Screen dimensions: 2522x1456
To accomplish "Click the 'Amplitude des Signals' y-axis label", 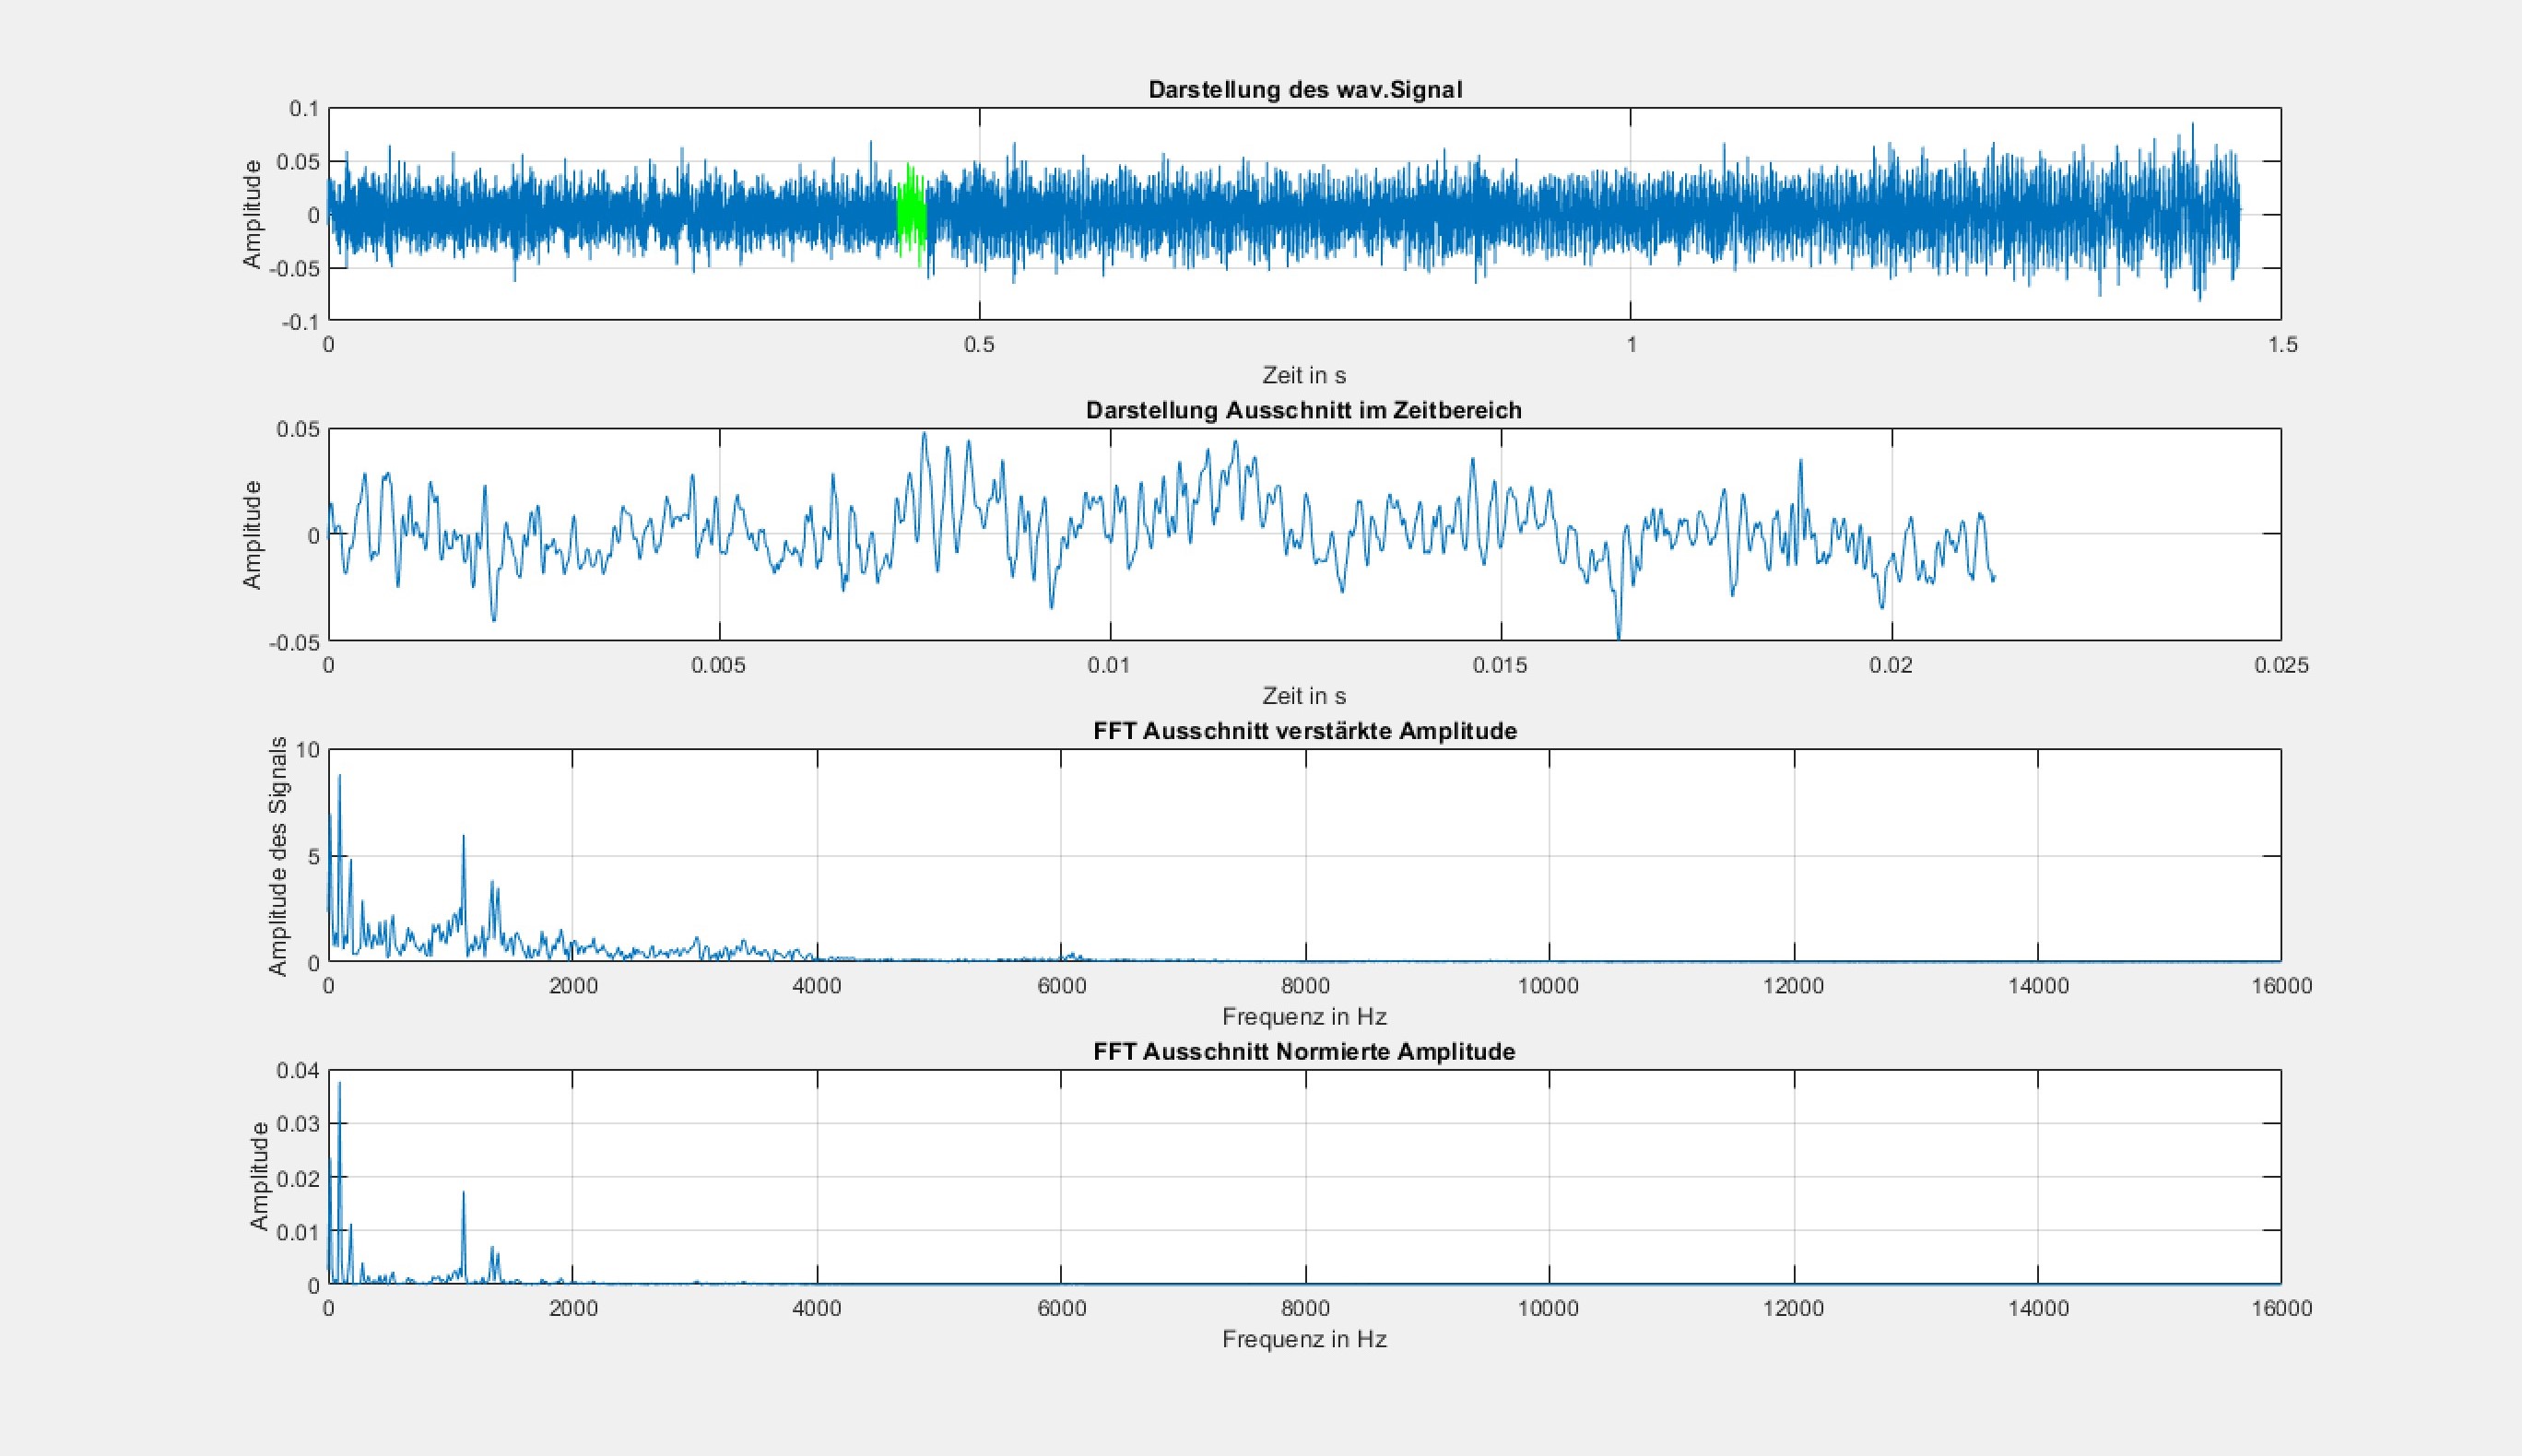I will pos(279,856).
